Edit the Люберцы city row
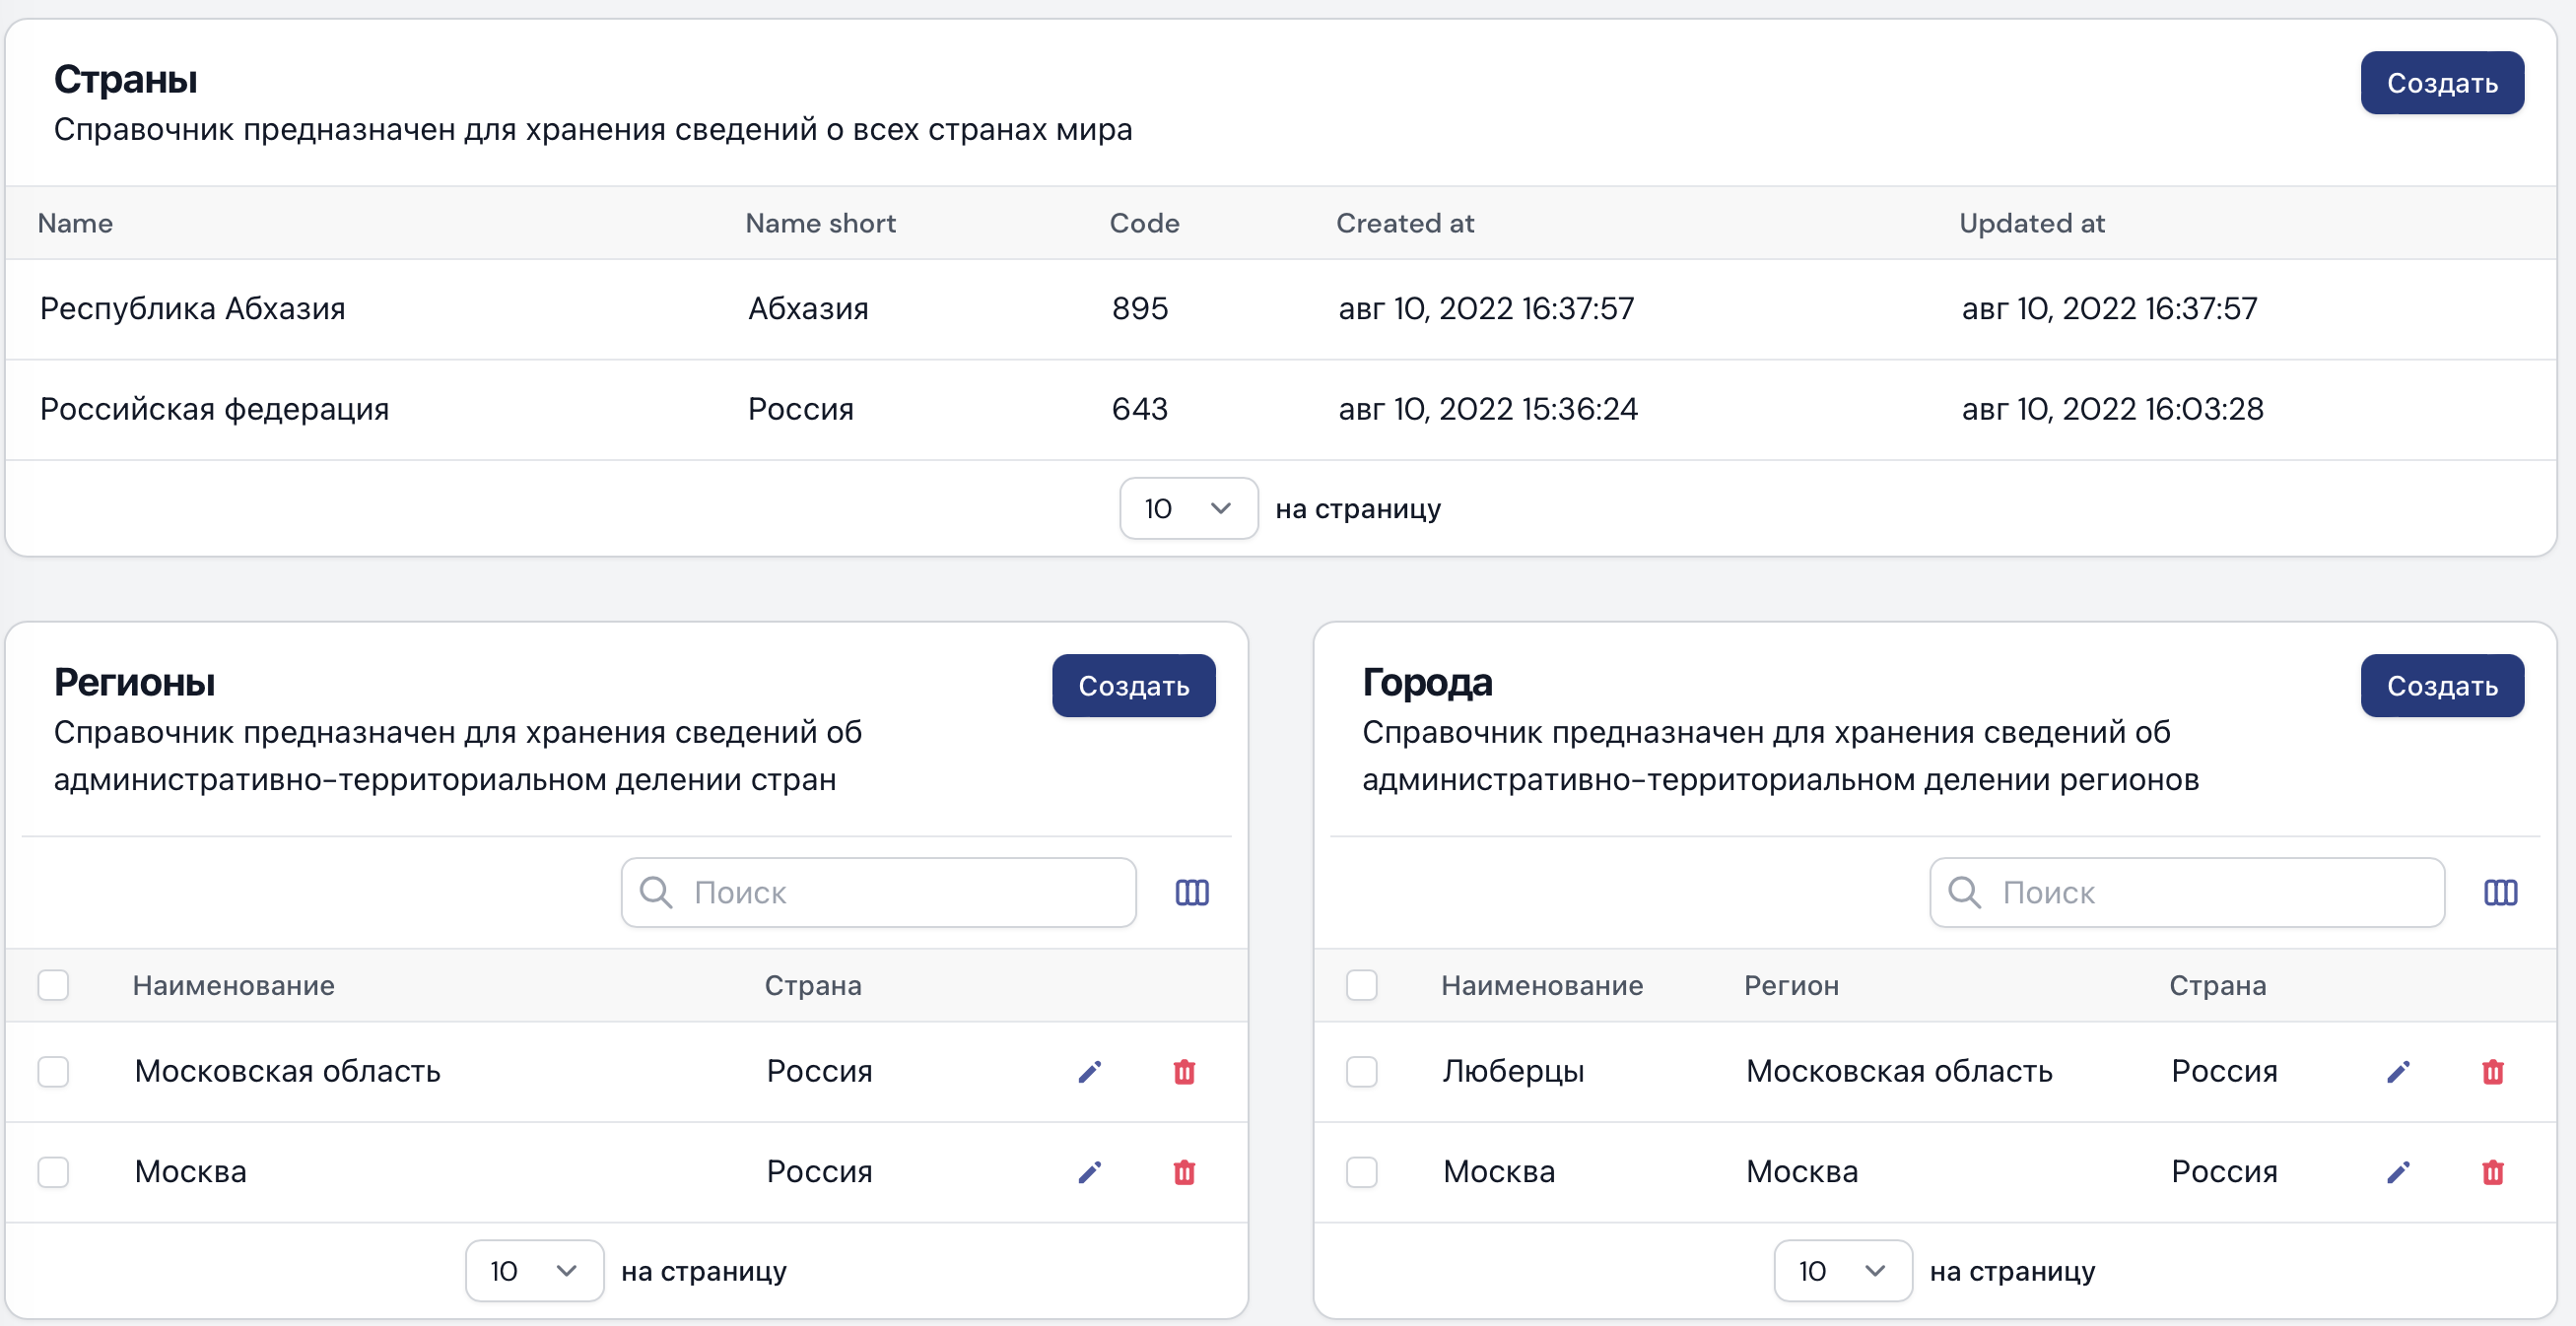 coord(2398,1072)
